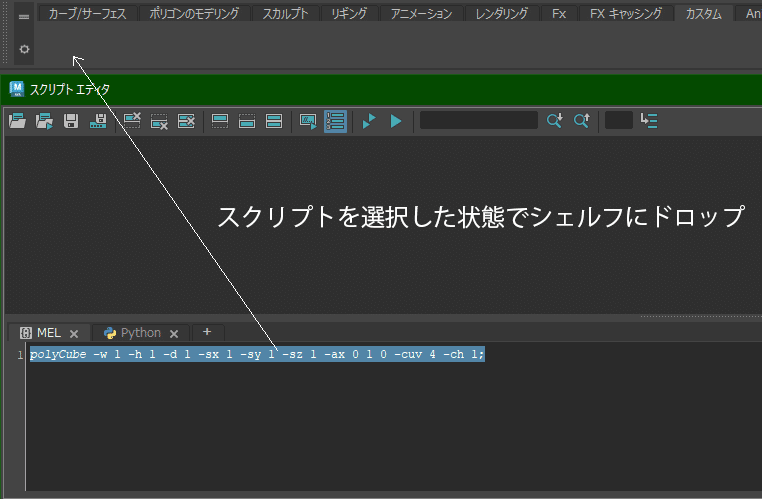Switch to アニメーション shelf tab

click(x=421, y=14)
